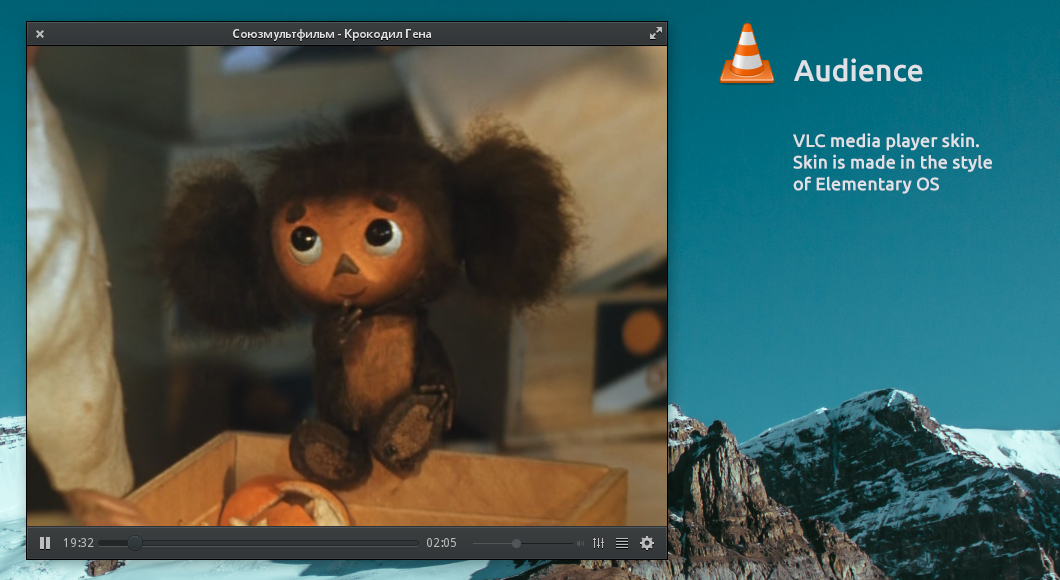Click the remaining time 02:05
Viewport: 1060px width, 580px height.
point(441,543)
